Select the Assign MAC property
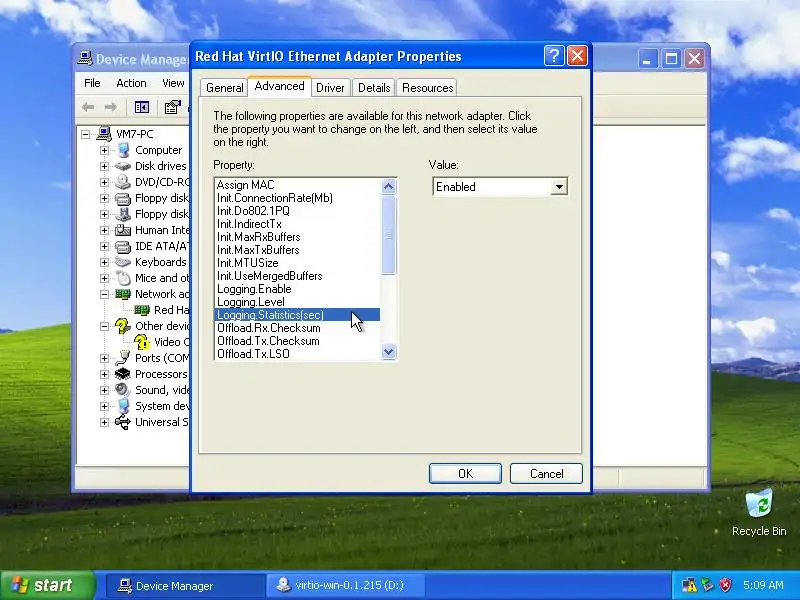The image size is (800, 600). pyautogui.click(x=297, y=185)
